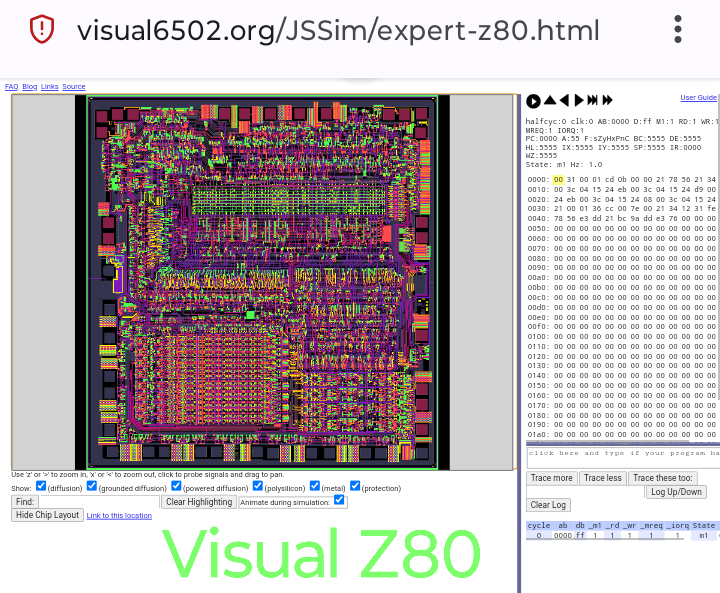Step backward with the left-arrow icon
This screenshot has height=593, width=720.
point(564,100)
